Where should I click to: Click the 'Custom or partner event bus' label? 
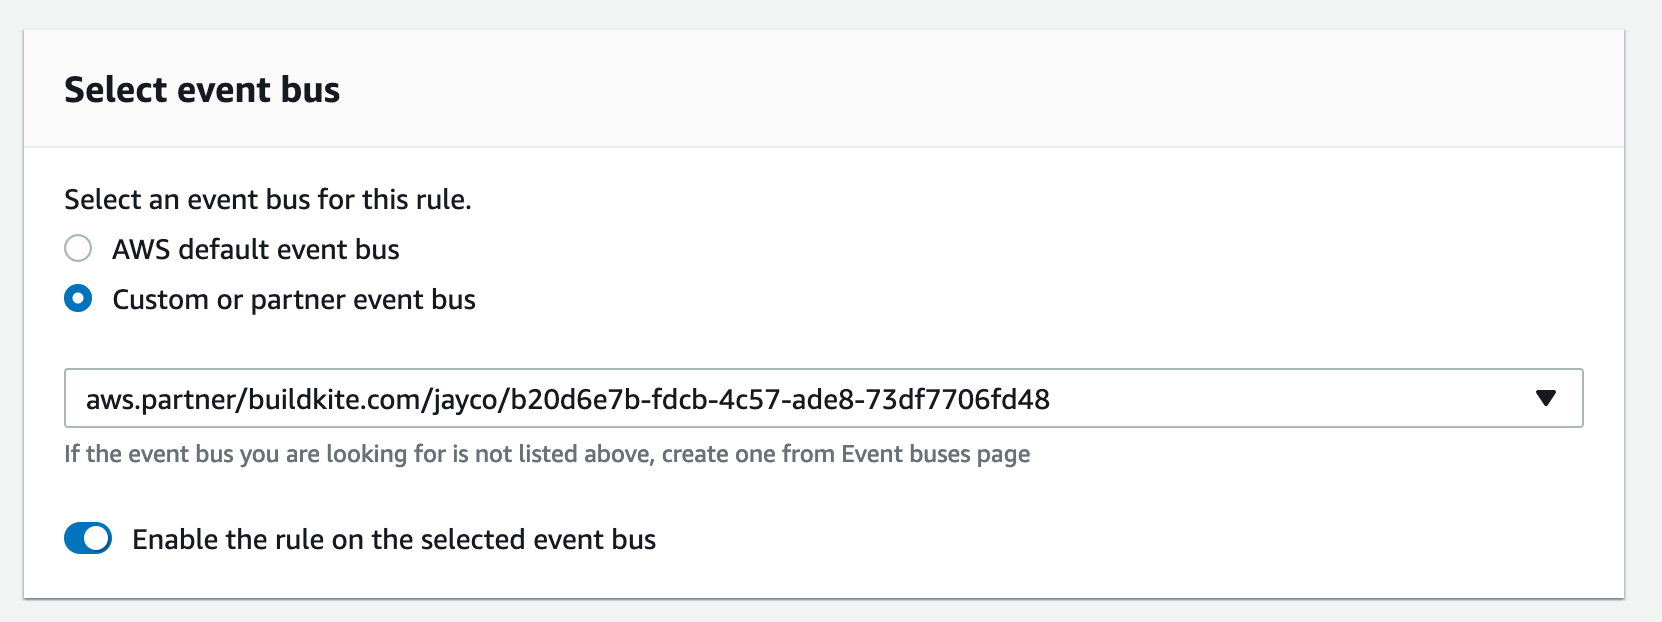pos(293,300)
